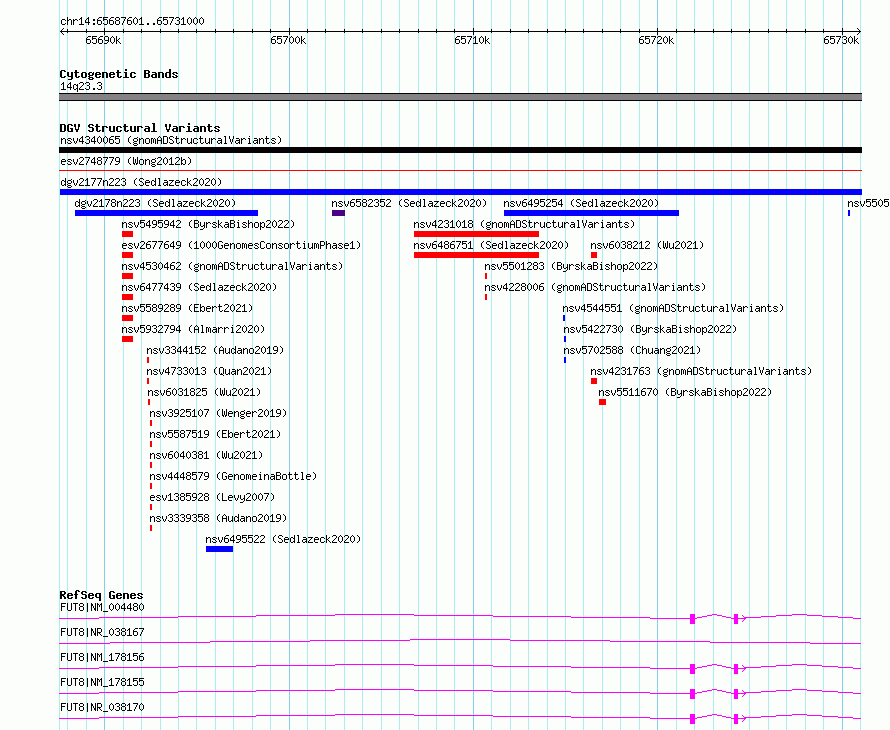Image resolution: width=890 pixels, height=730 pixels.
Task: Open the FUT8|NR_038170 transcript label
Action: point(102,707)
